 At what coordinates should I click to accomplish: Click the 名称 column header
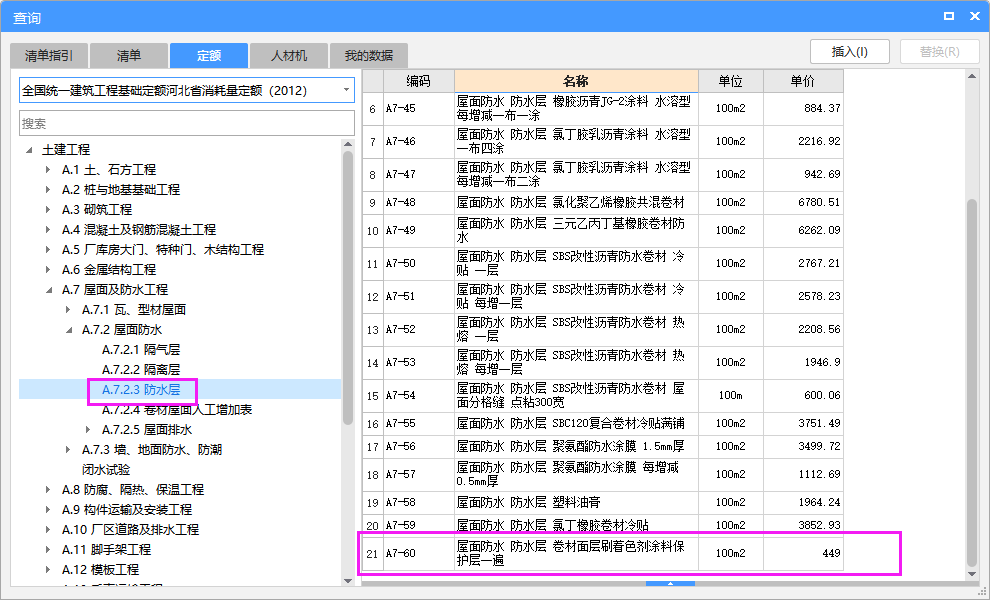(576, 81)
